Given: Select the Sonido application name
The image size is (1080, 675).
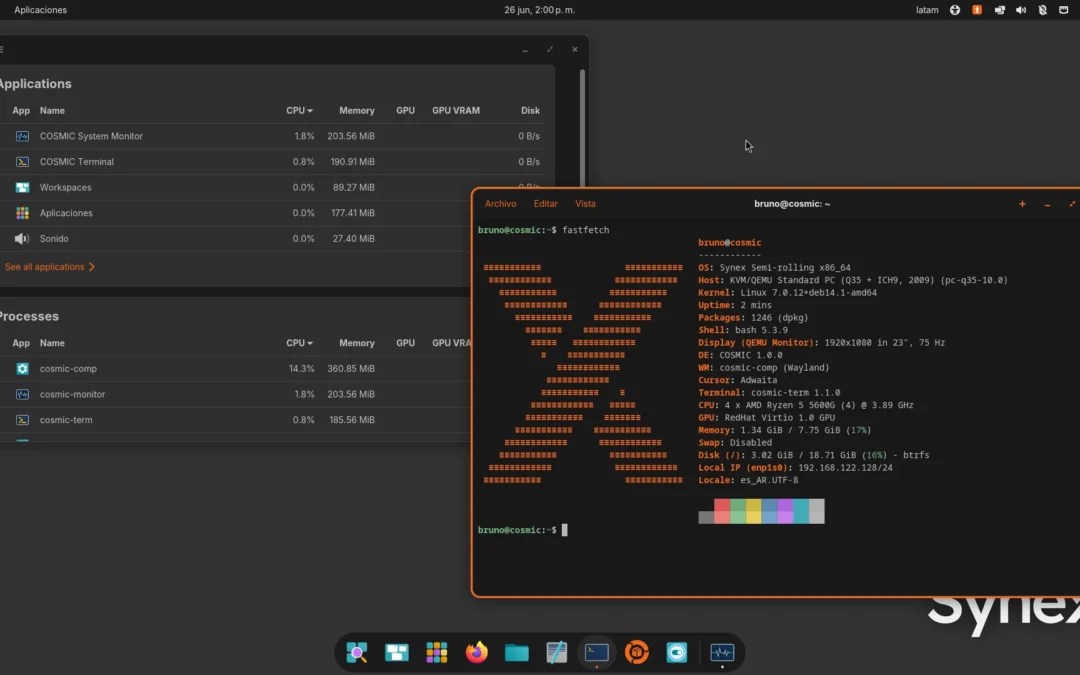Looking at the screenshot, I should point(54,238).
